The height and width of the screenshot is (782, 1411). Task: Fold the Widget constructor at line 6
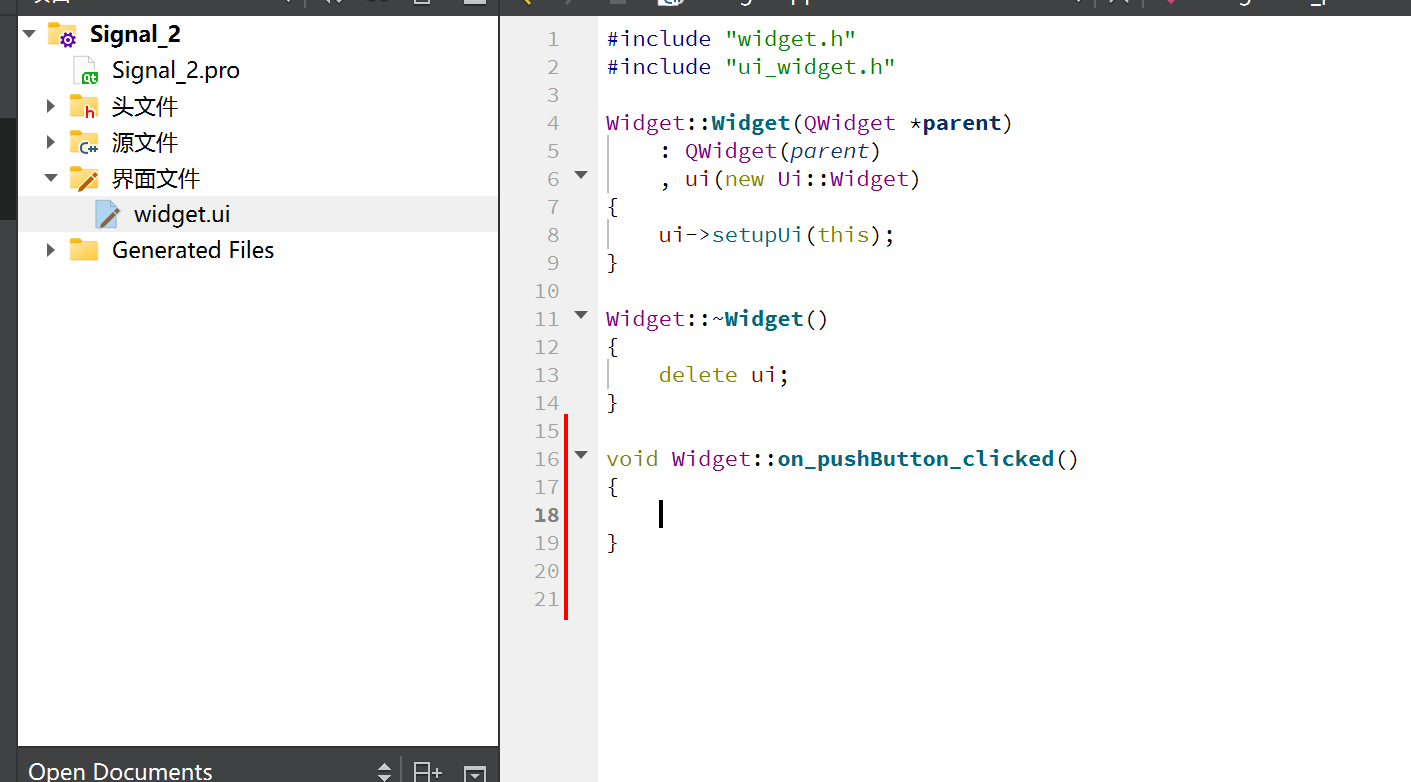pos(581,175)
